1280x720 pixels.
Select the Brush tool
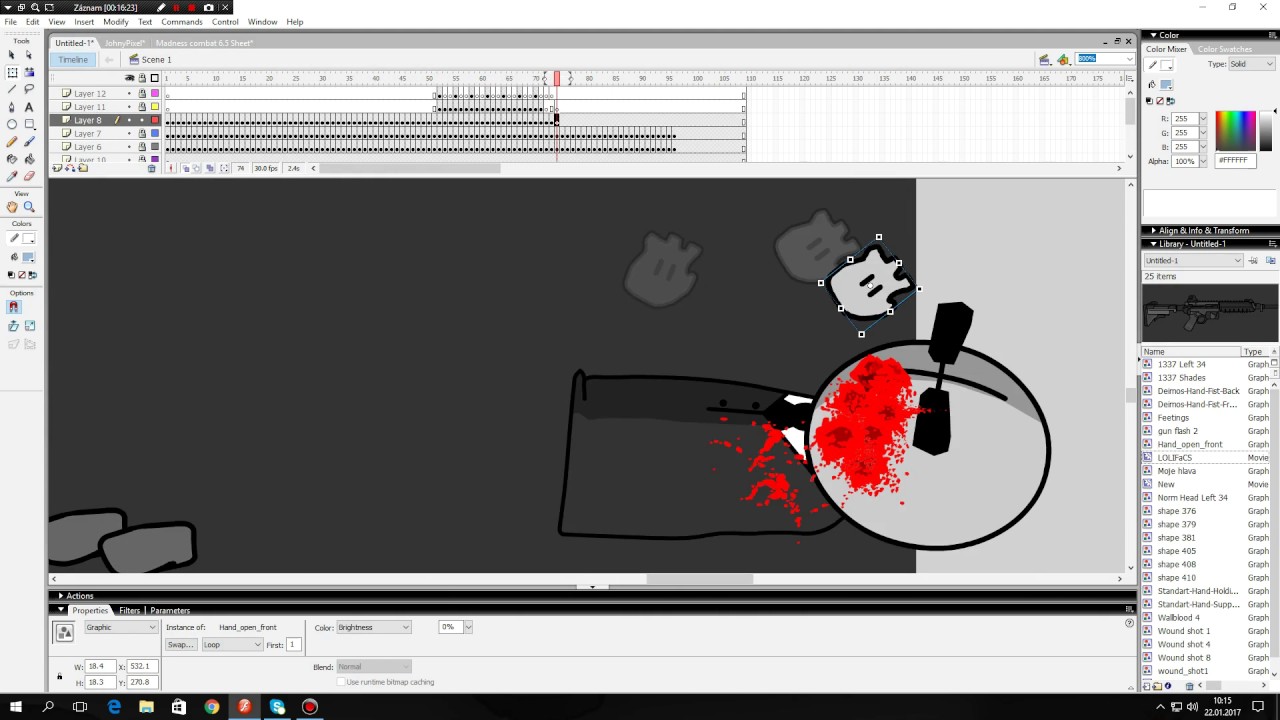pyautogui.click(x=29, y=141)
